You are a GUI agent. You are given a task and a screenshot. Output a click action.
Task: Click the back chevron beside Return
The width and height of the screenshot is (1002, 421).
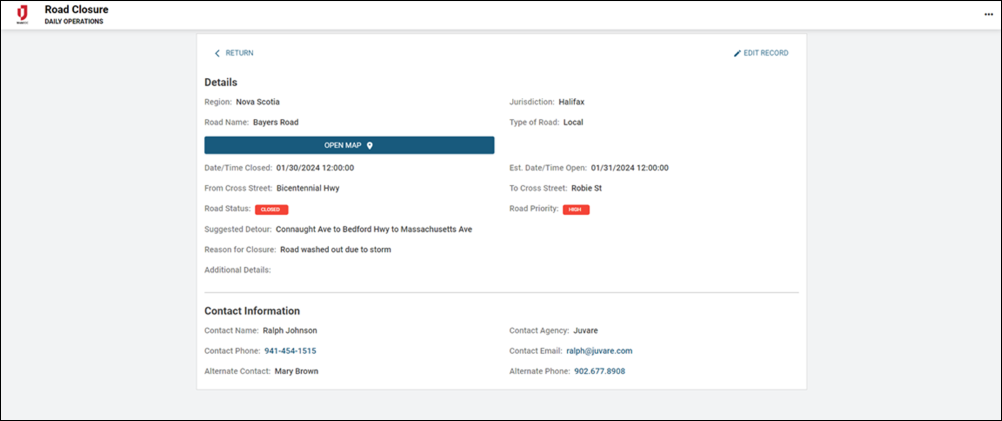coord(217,53)
